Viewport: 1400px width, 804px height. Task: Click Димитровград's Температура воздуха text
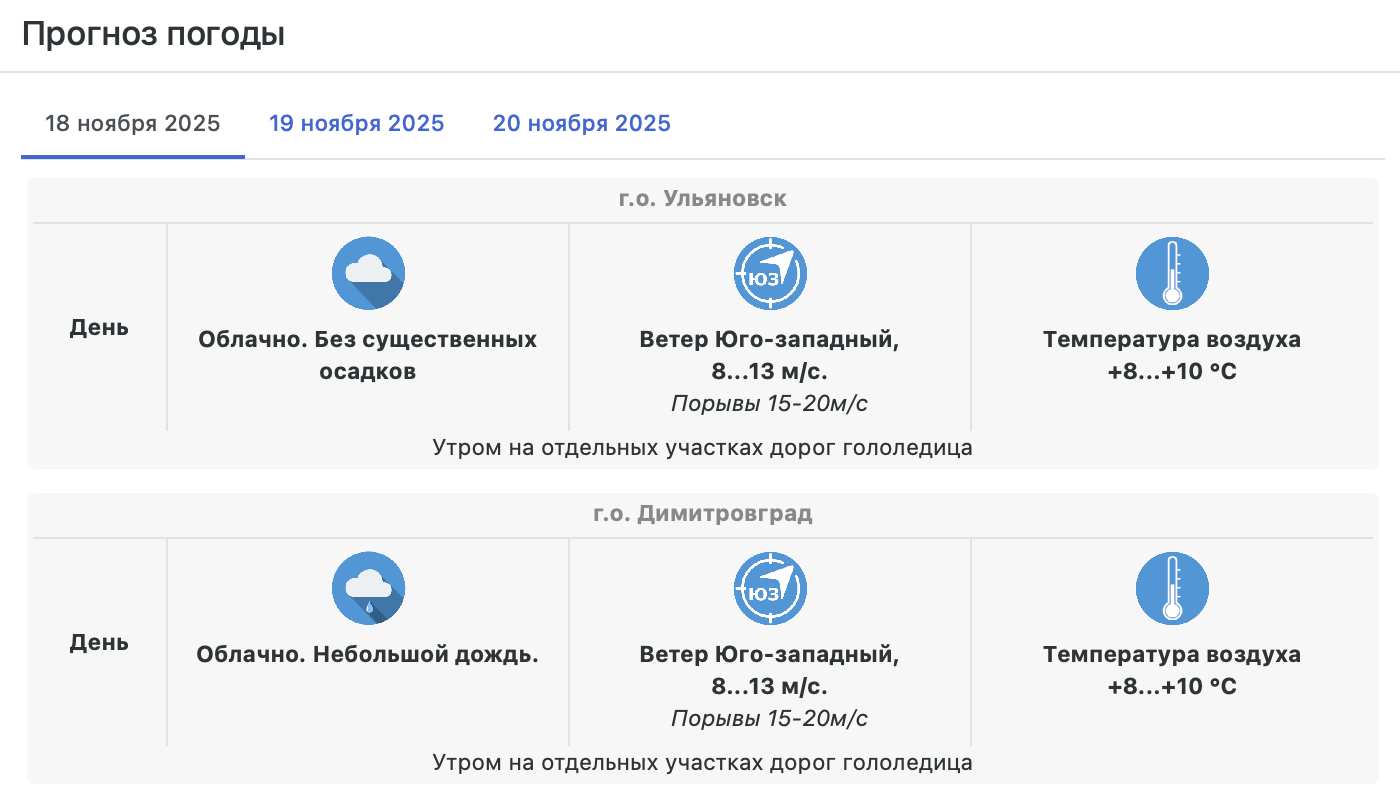[x=1172, y=655]
